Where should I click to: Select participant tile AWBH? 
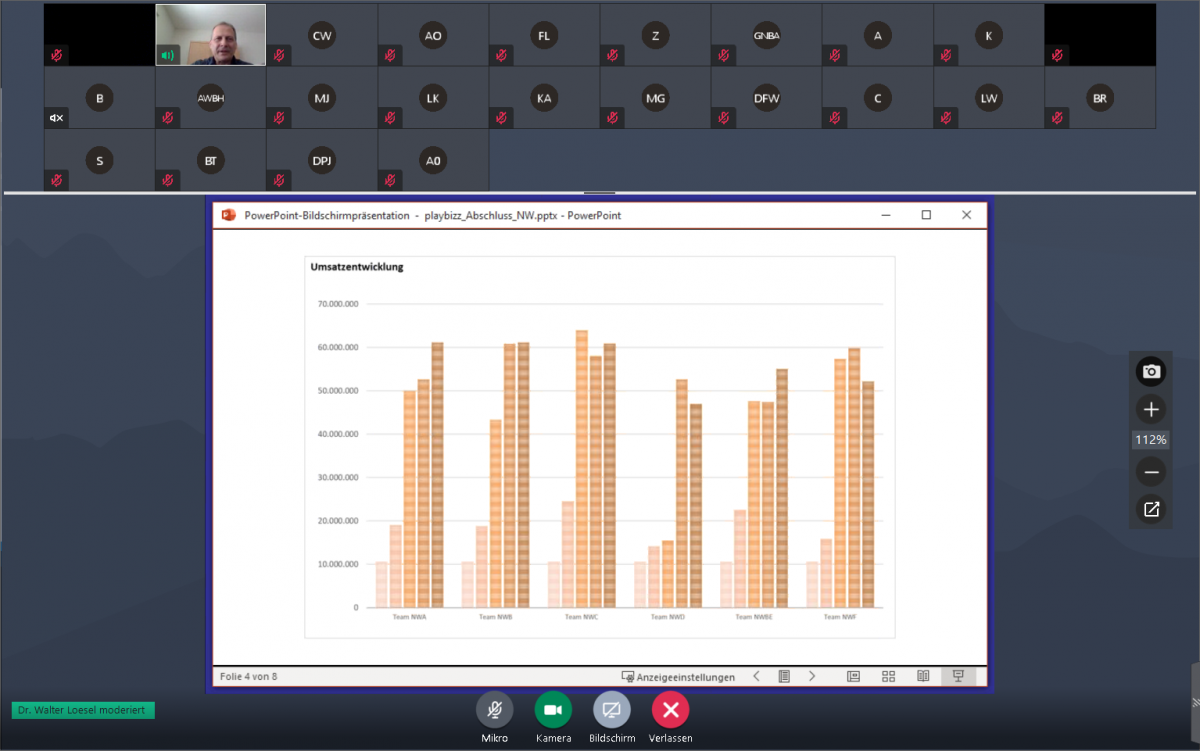pos(211,98)
